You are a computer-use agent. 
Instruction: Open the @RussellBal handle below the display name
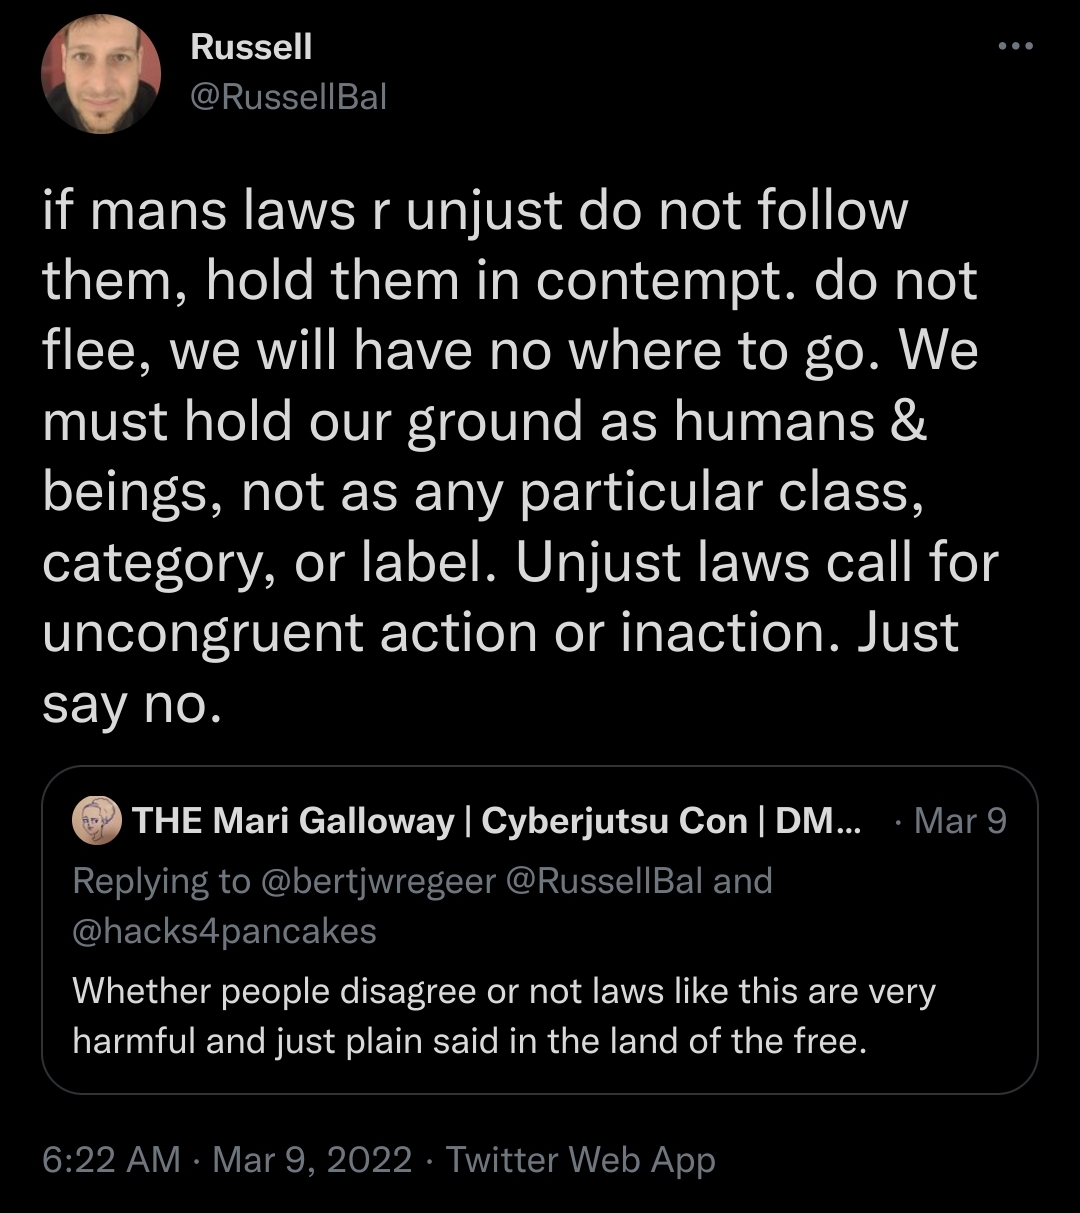tap(288, 96)
